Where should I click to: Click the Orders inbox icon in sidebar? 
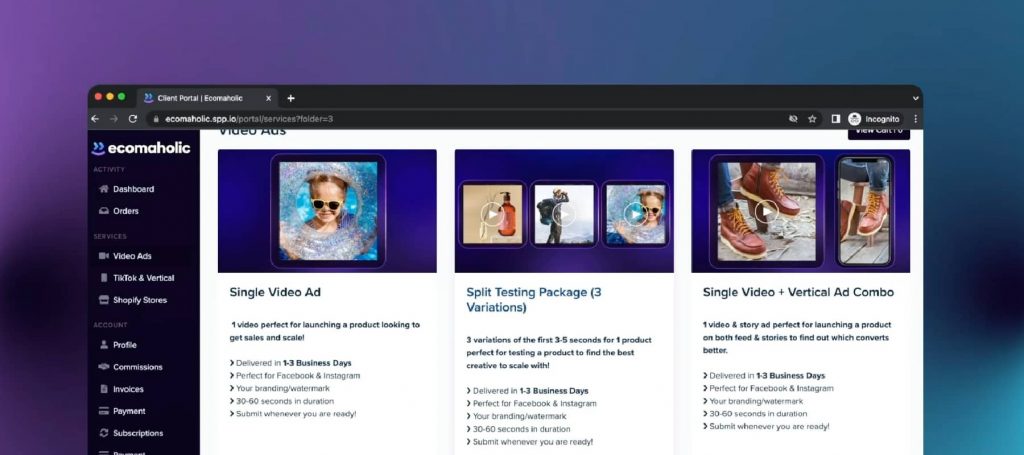104,211
